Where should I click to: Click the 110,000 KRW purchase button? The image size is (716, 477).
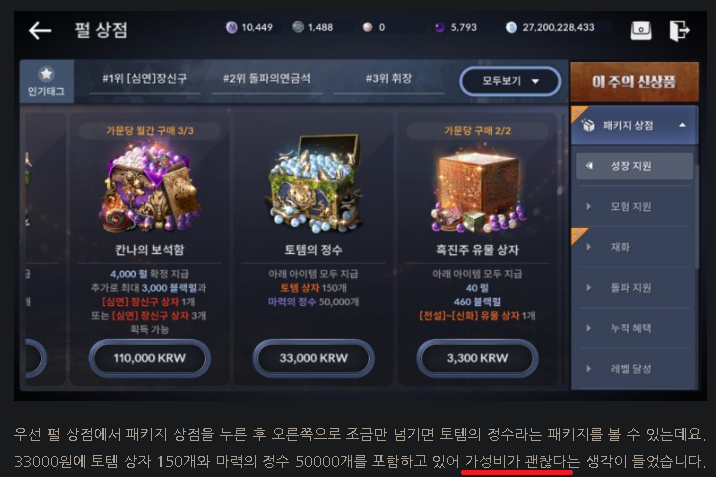149,358
